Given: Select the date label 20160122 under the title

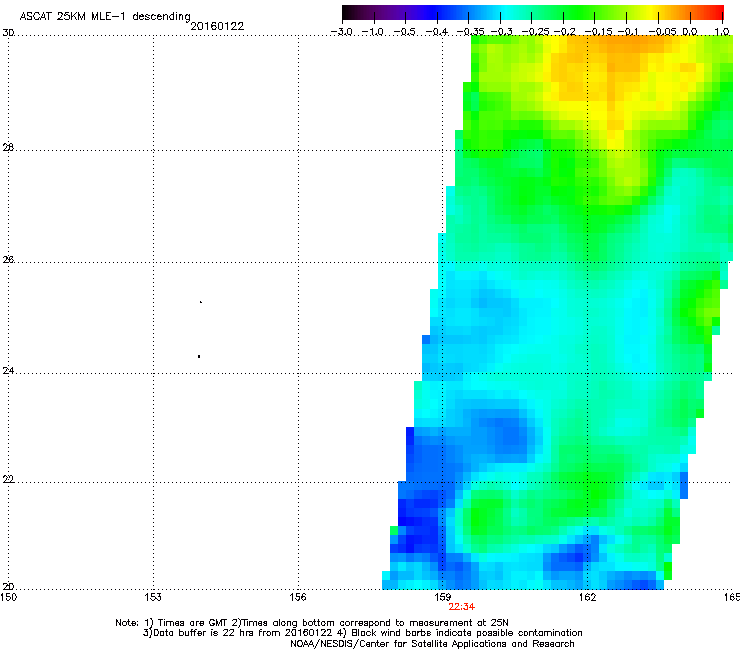Looking at the screenshot, I should (x=217, y=26).
